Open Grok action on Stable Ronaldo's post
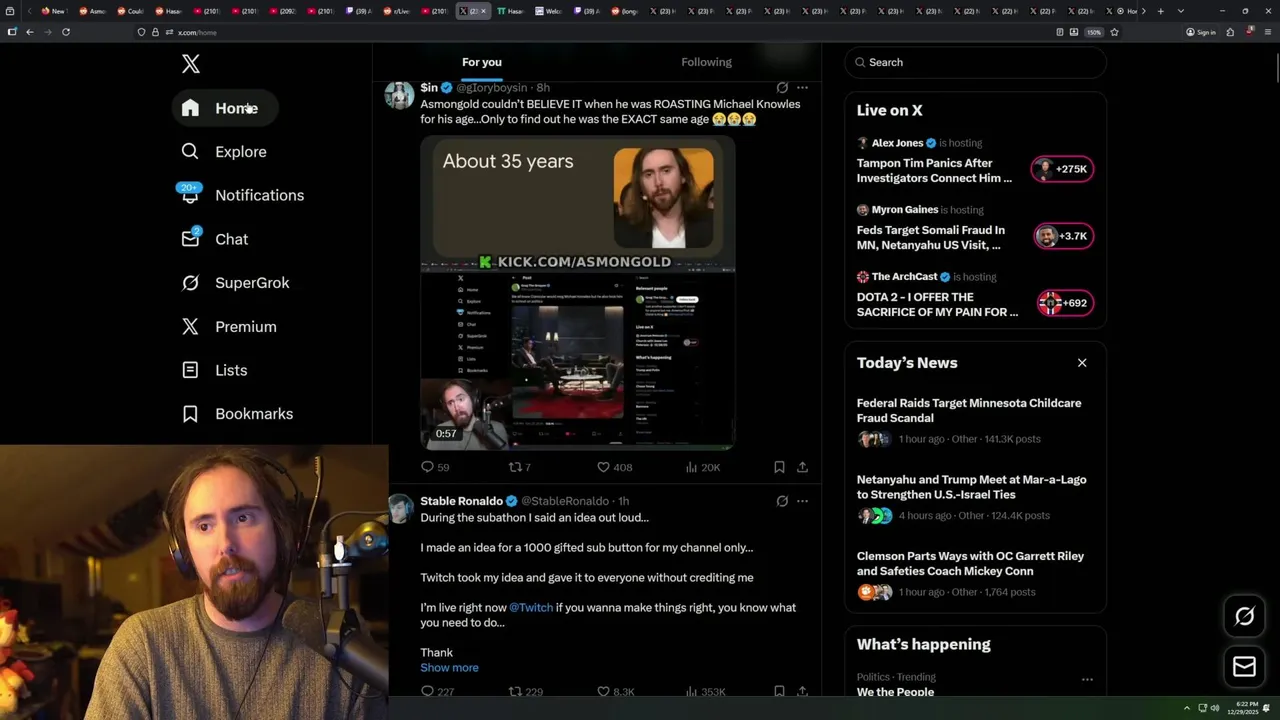The width and height of the screenshot is (1280, 720). tap(782, 501)
